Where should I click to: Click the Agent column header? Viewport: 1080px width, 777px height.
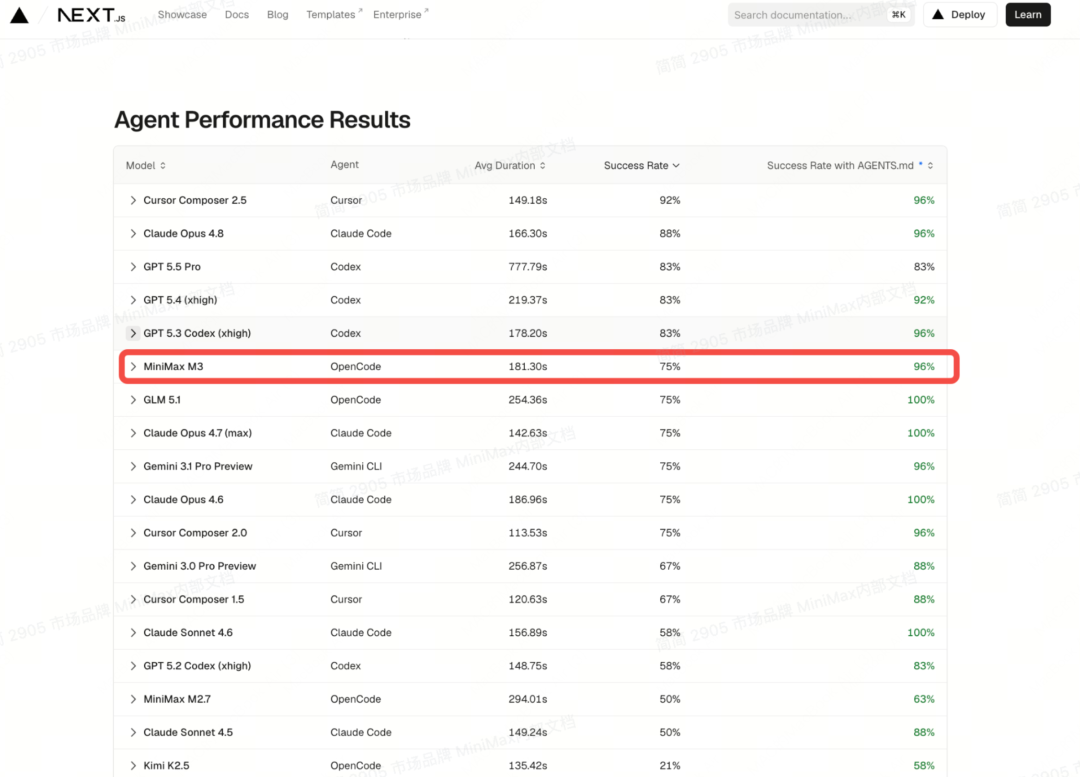coord(344,165)
